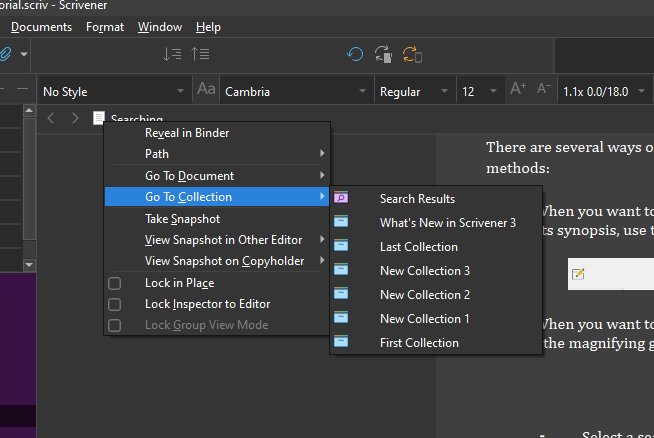Expand View Snapshot on Copyholder arrow
This screenshot has width=654, height=438.
click(322, 261)
